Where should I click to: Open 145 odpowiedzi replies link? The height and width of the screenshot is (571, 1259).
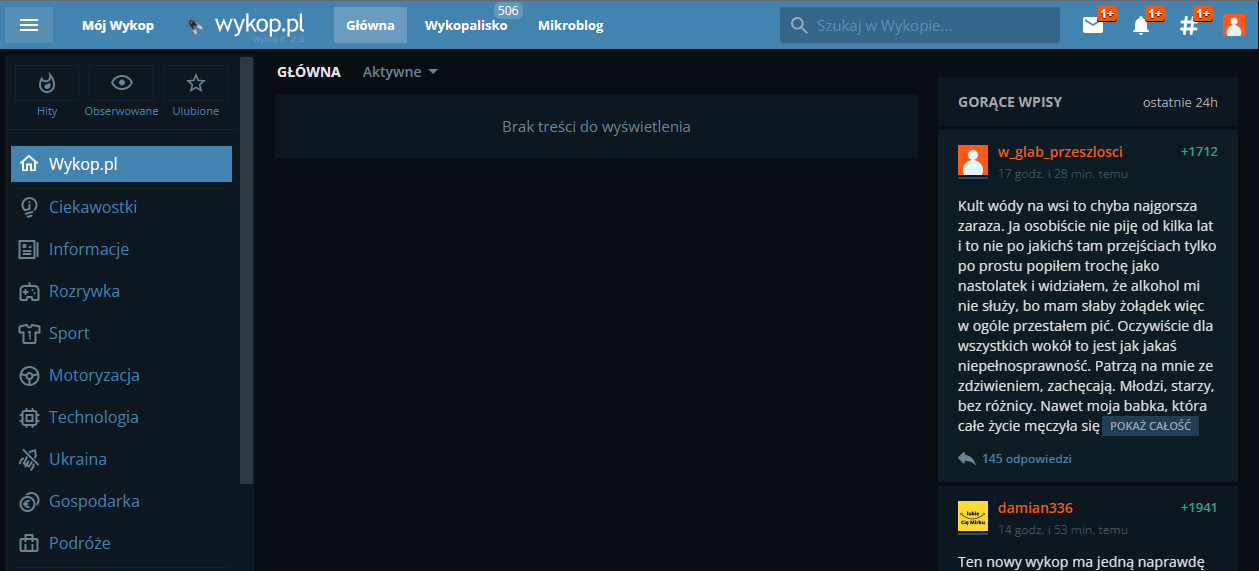[1027, 459]
